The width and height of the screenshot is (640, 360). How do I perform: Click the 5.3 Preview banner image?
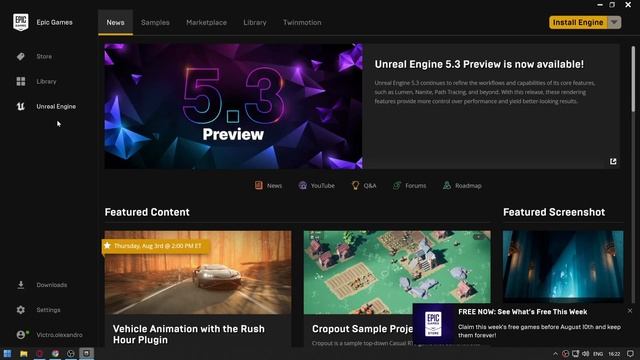(x=233, y=106)
